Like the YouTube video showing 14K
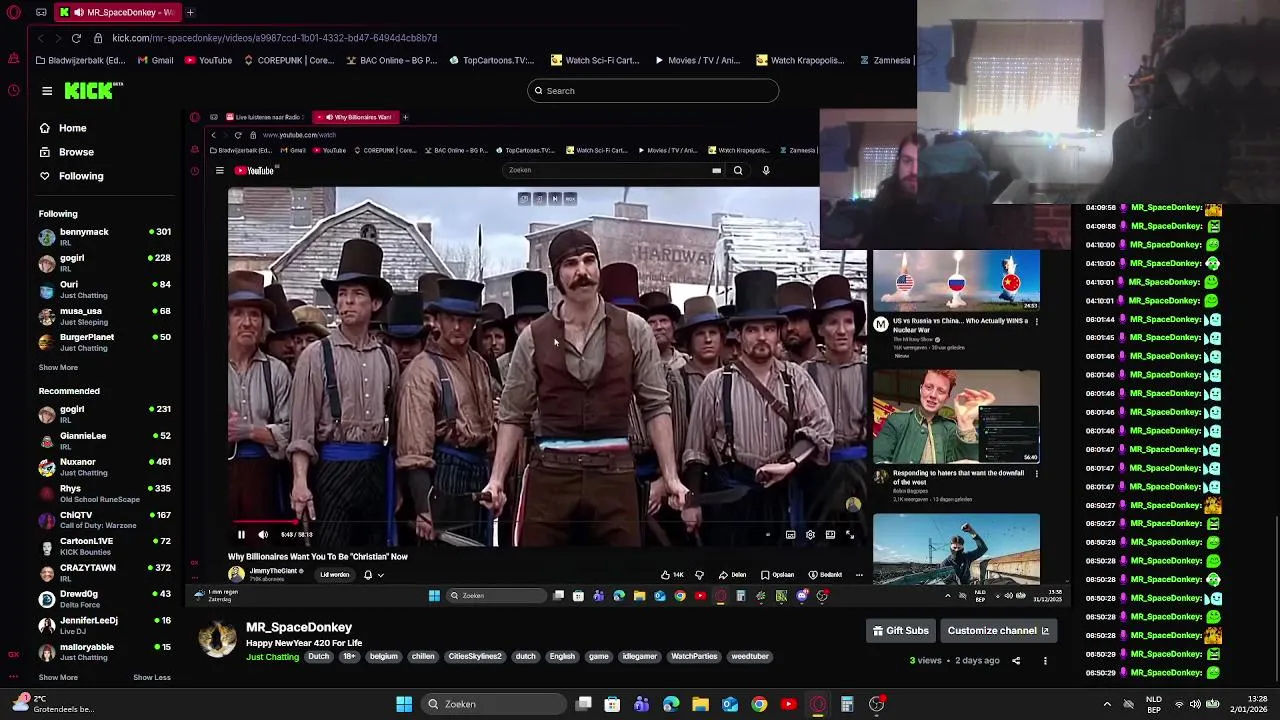This screenshot has width=1280, height=720. click(x=672, y=575)
